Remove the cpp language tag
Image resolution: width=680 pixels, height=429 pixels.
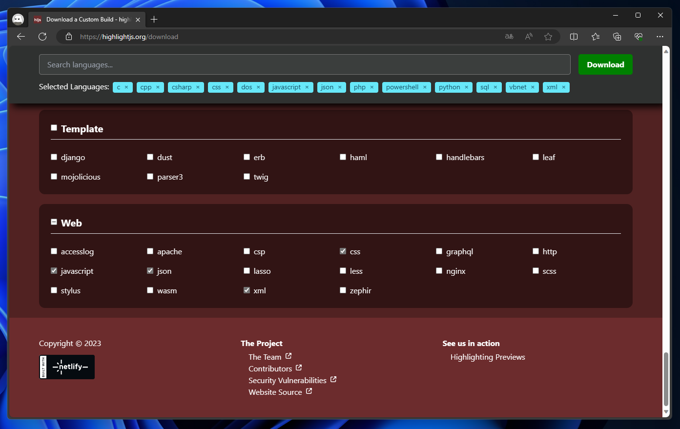coord(157,87)
